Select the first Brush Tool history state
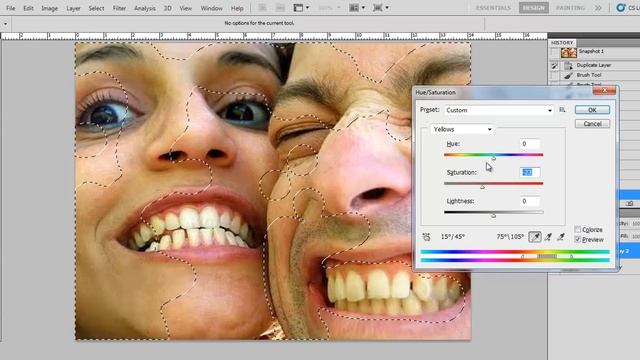Viewport: 640px width, 360px height. [595, 76]
